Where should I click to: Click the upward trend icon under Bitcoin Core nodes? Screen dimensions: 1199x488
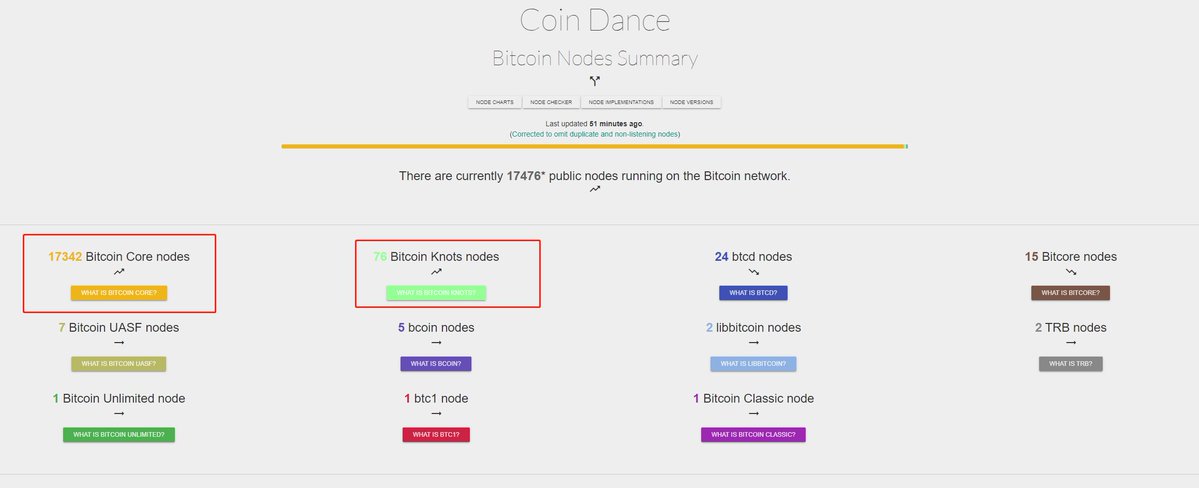[x=119, y=271]
